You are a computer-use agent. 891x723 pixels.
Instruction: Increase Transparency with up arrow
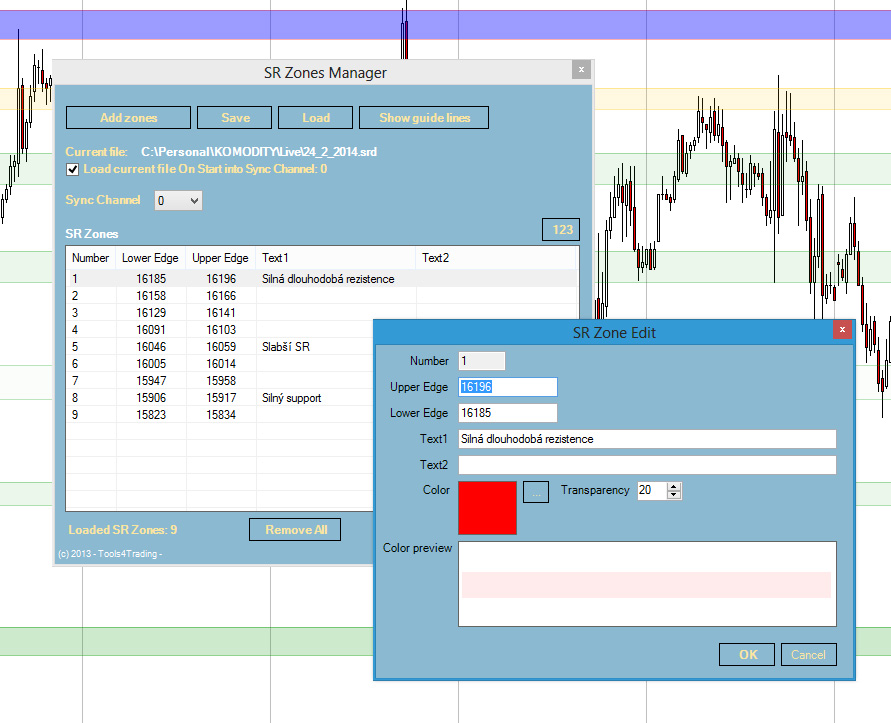674,487
